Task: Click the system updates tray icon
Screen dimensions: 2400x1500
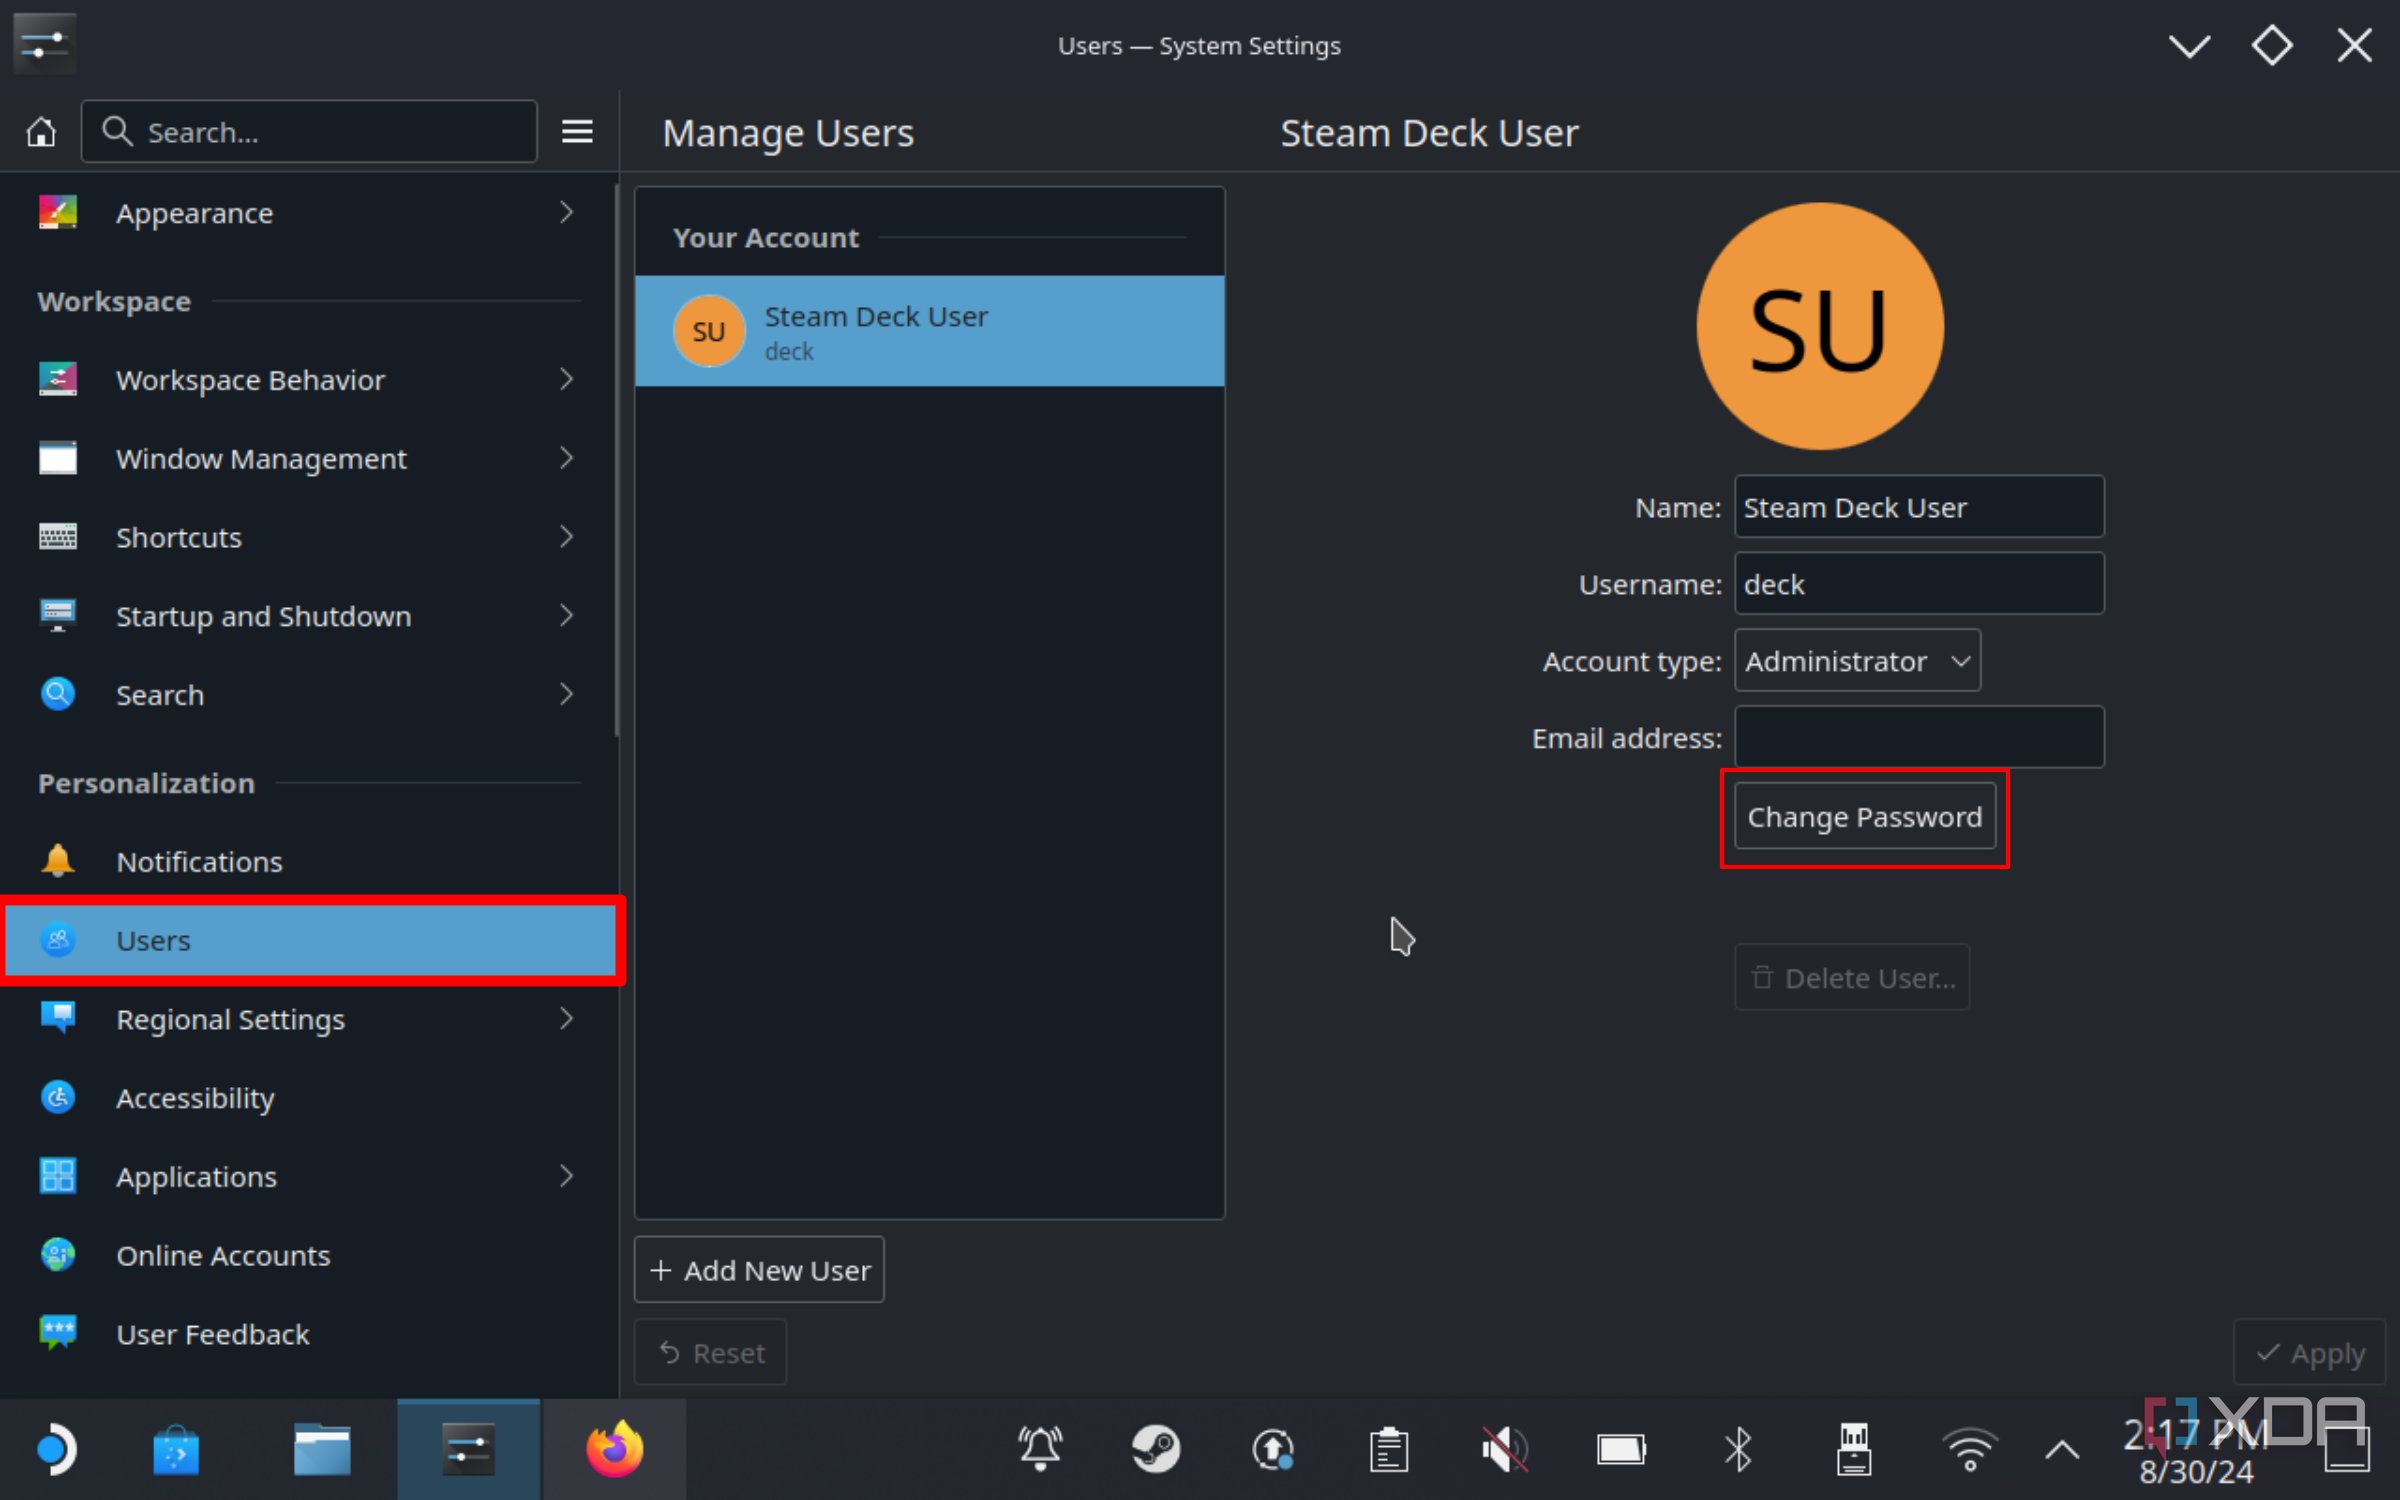Action: [1273, 1449]
